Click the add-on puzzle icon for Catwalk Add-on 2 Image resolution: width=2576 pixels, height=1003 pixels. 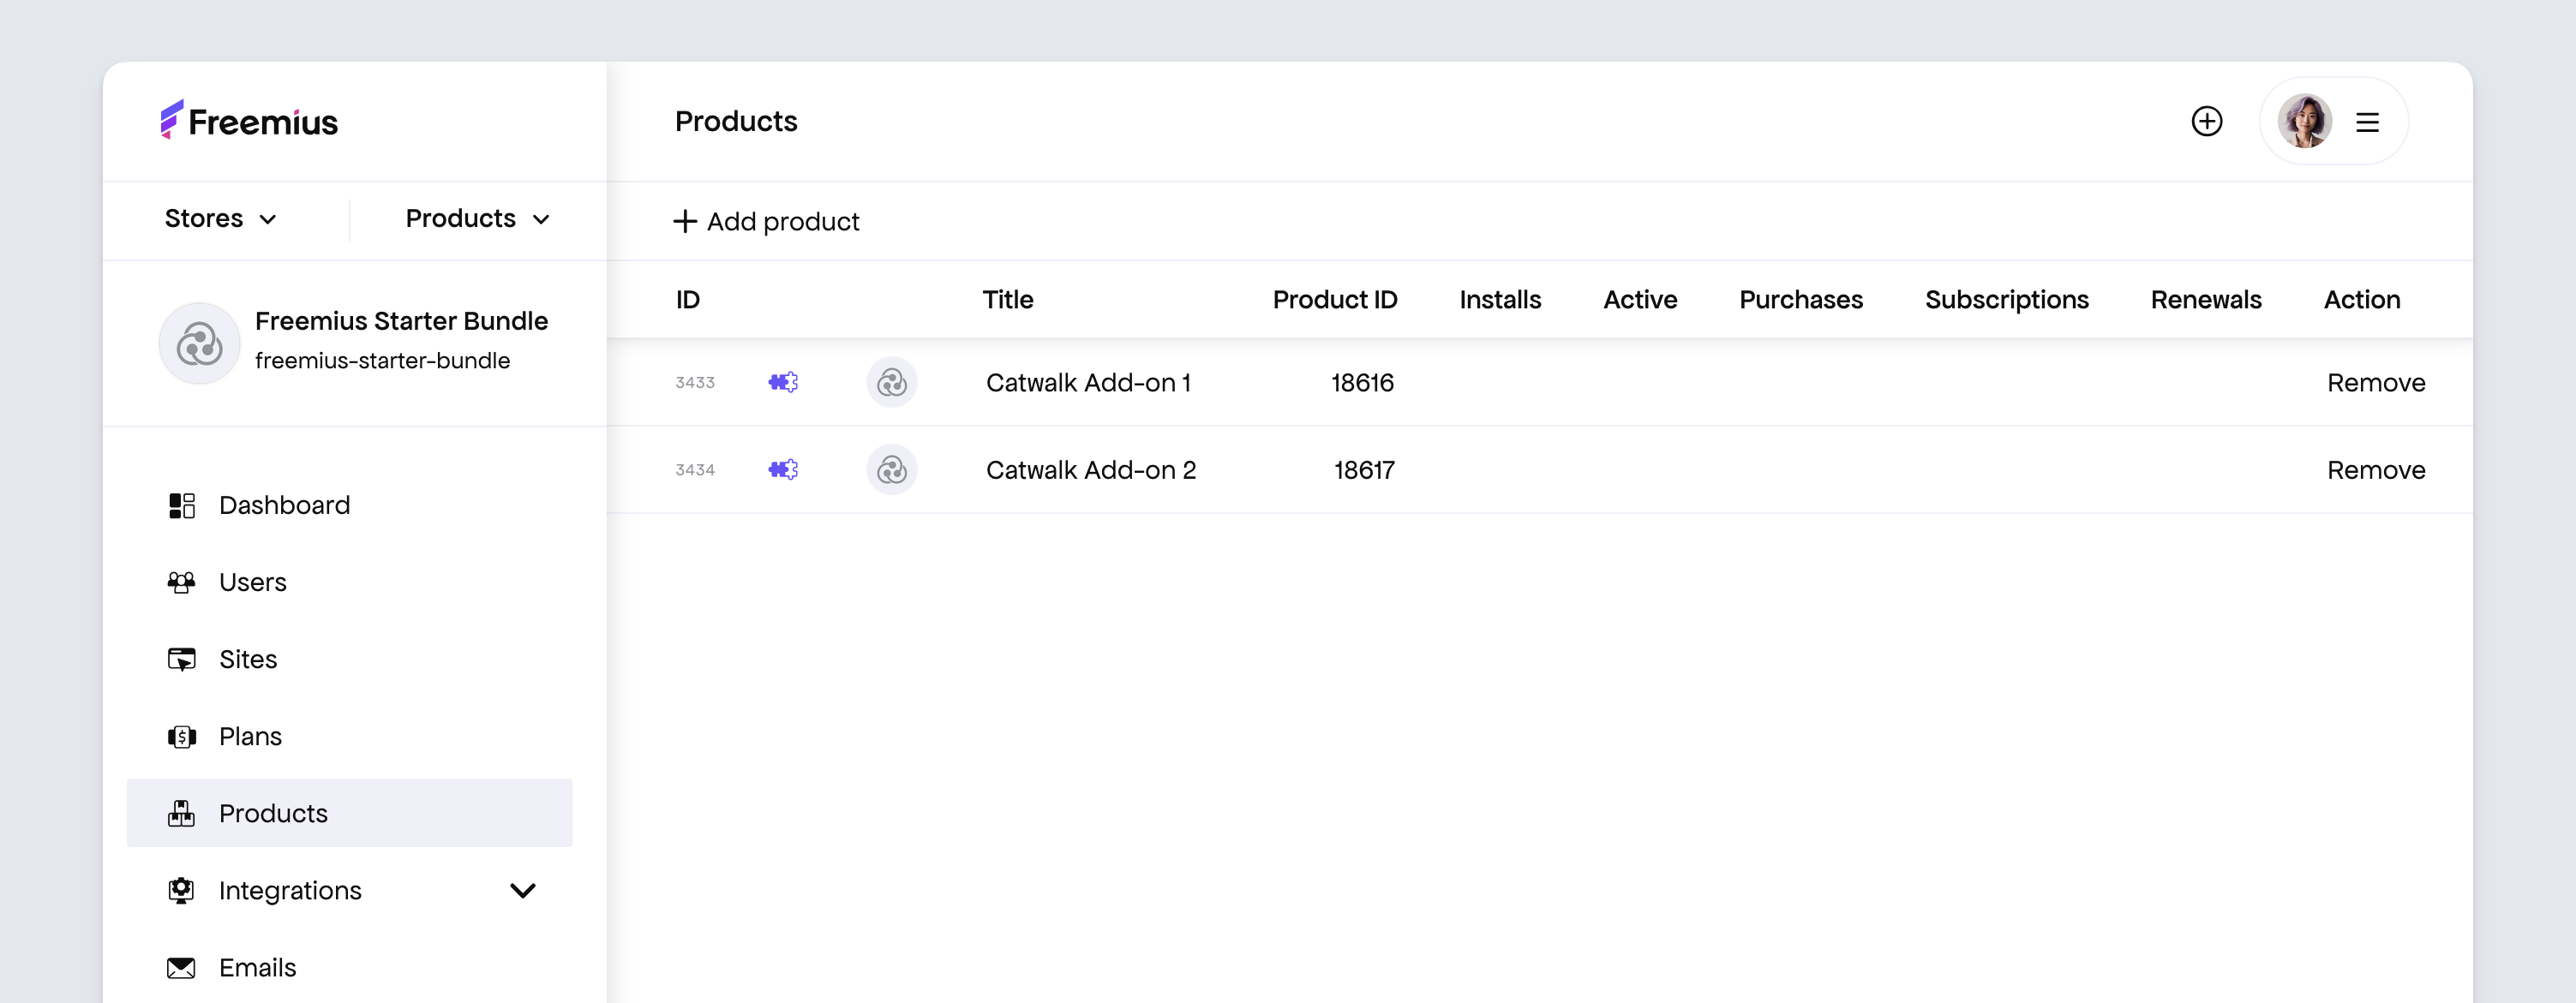click(783, 469)
